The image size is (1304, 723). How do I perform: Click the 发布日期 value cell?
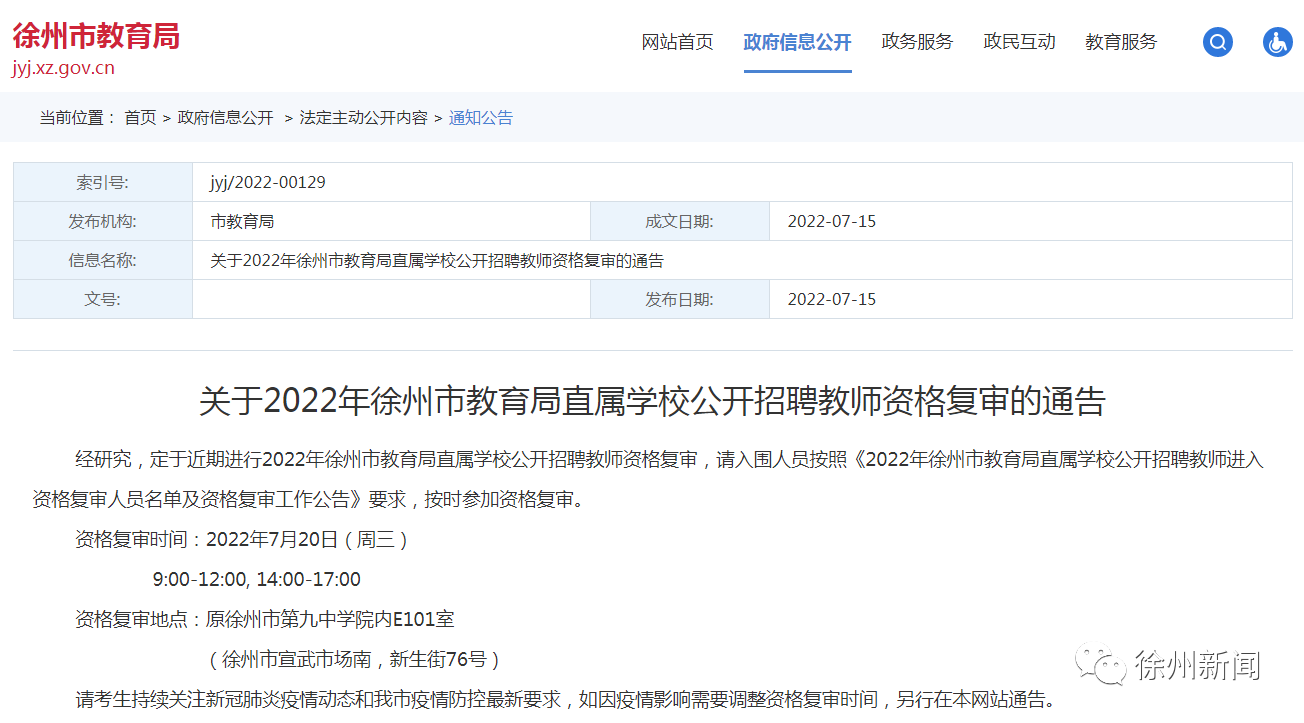(x=1030, y=299)
